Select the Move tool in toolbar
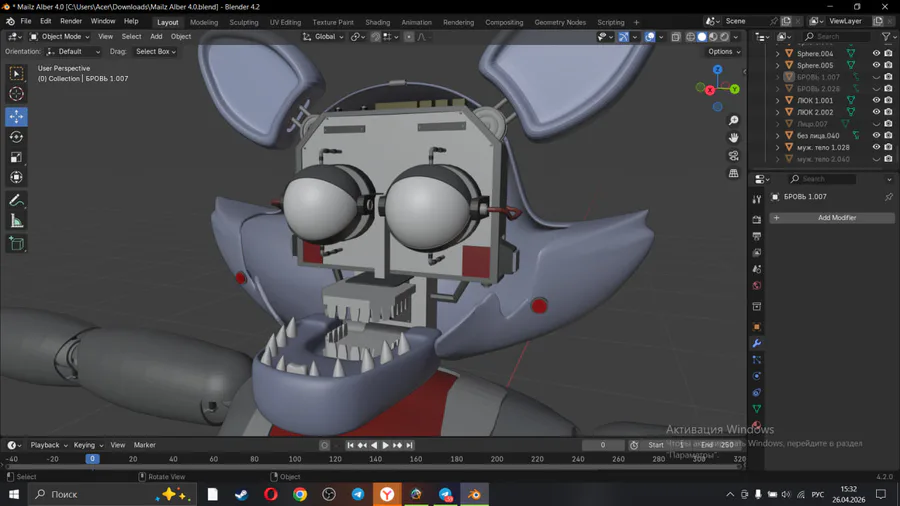Viewport: 900px width, 506px height. coord(16,116)
